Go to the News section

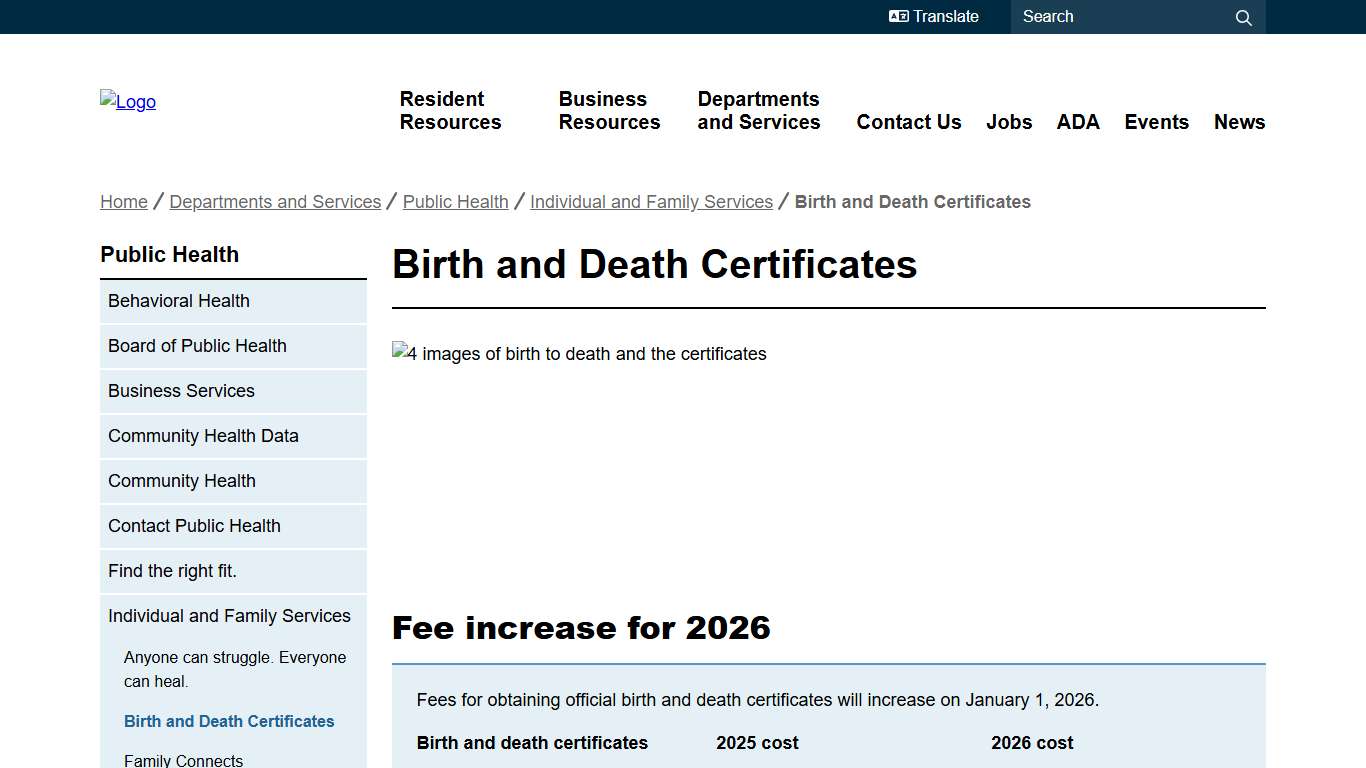pyautogui.click(x=1239, y=122)
